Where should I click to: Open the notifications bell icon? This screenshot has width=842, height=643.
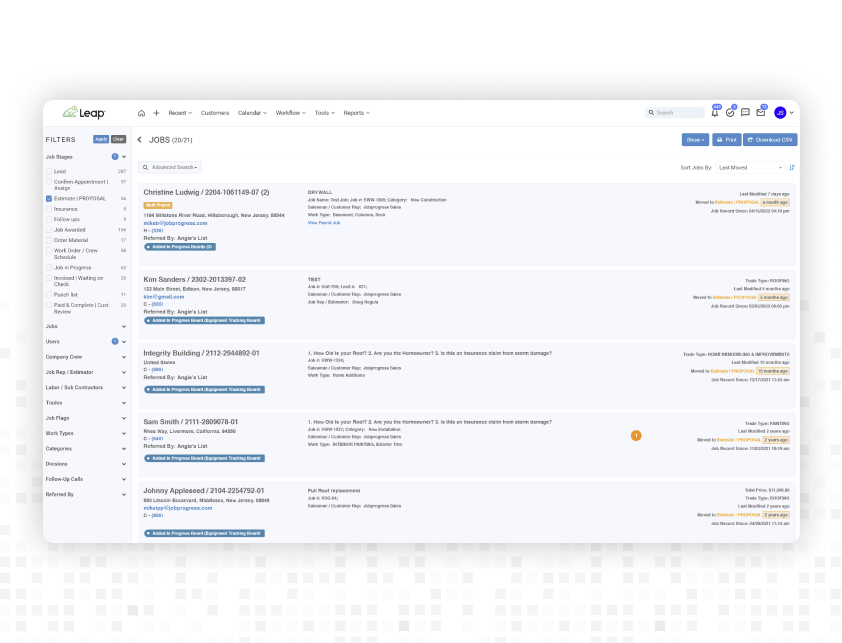715,112
